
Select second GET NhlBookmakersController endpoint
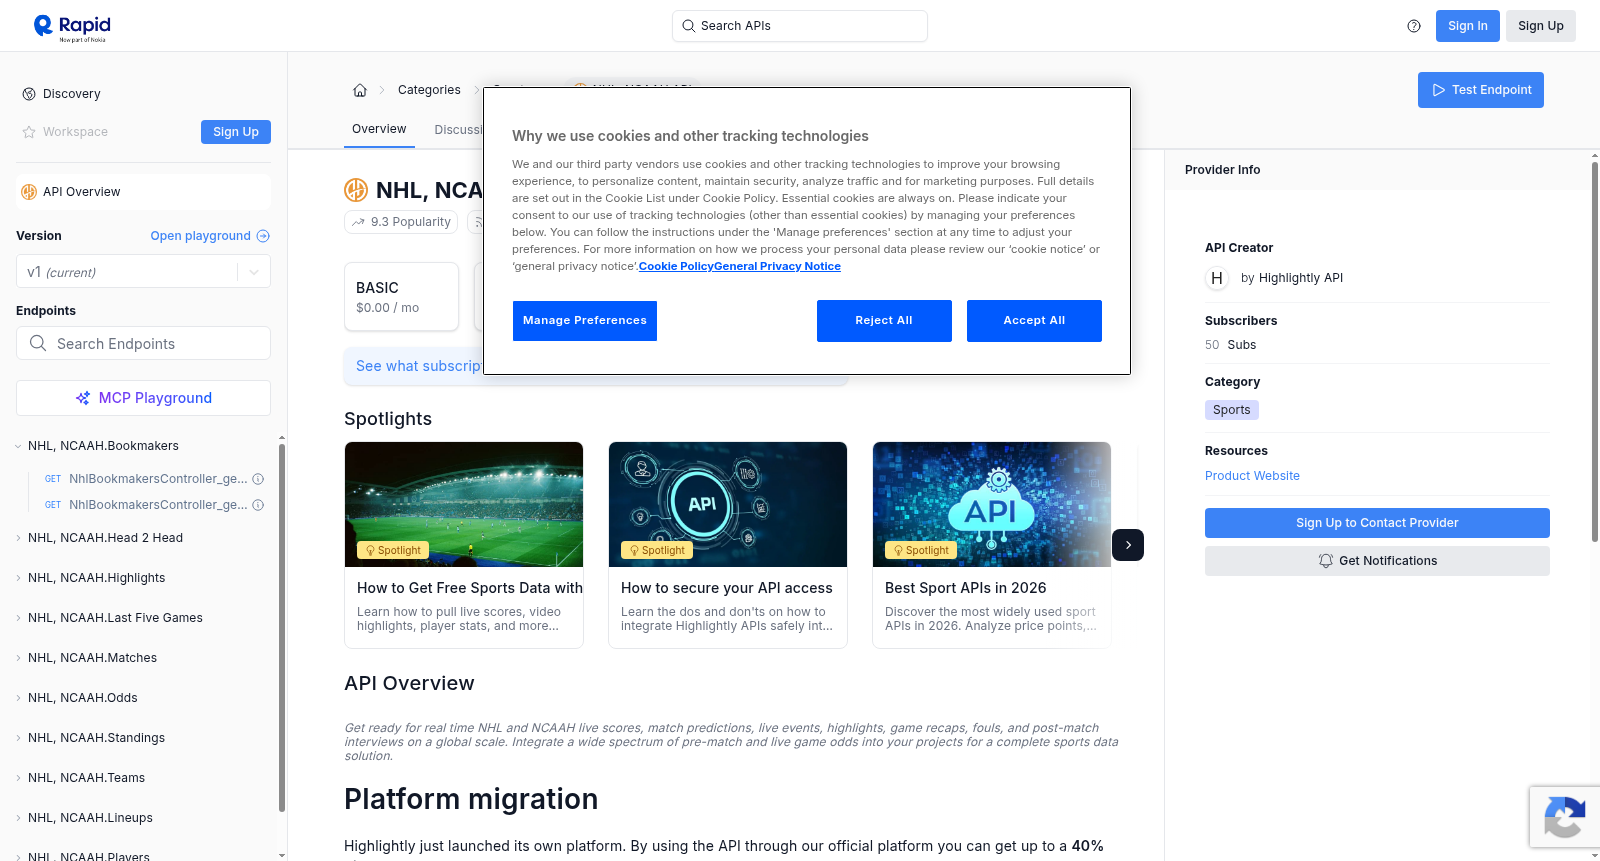pyautogui.click(x=146, y=505)
